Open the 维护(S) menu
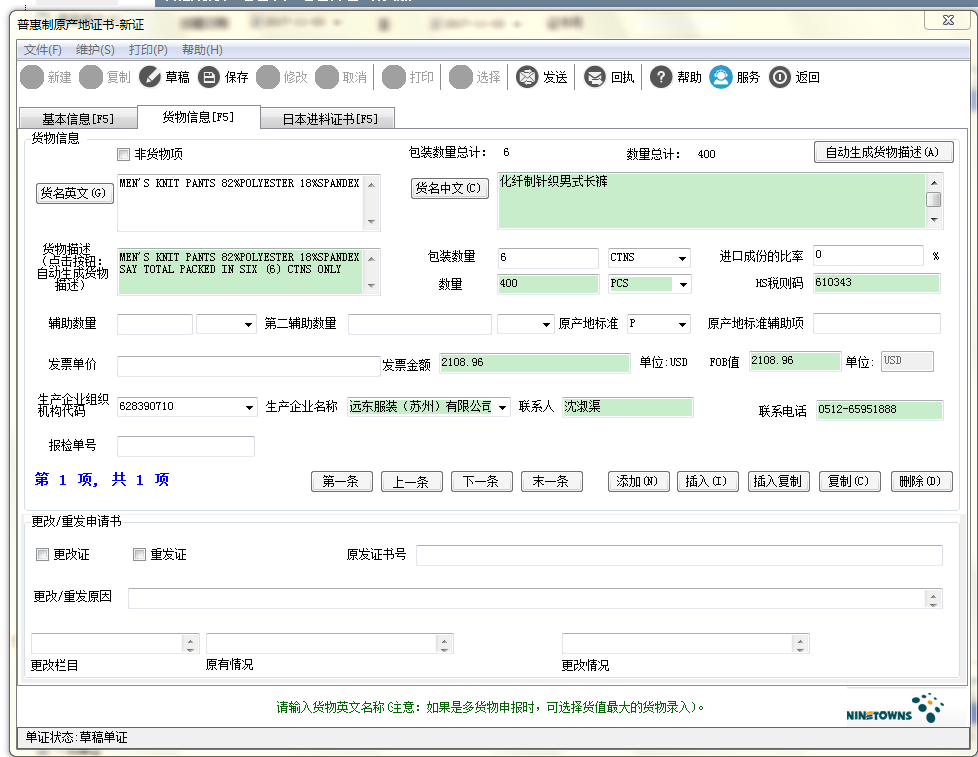 coord(95,50)
